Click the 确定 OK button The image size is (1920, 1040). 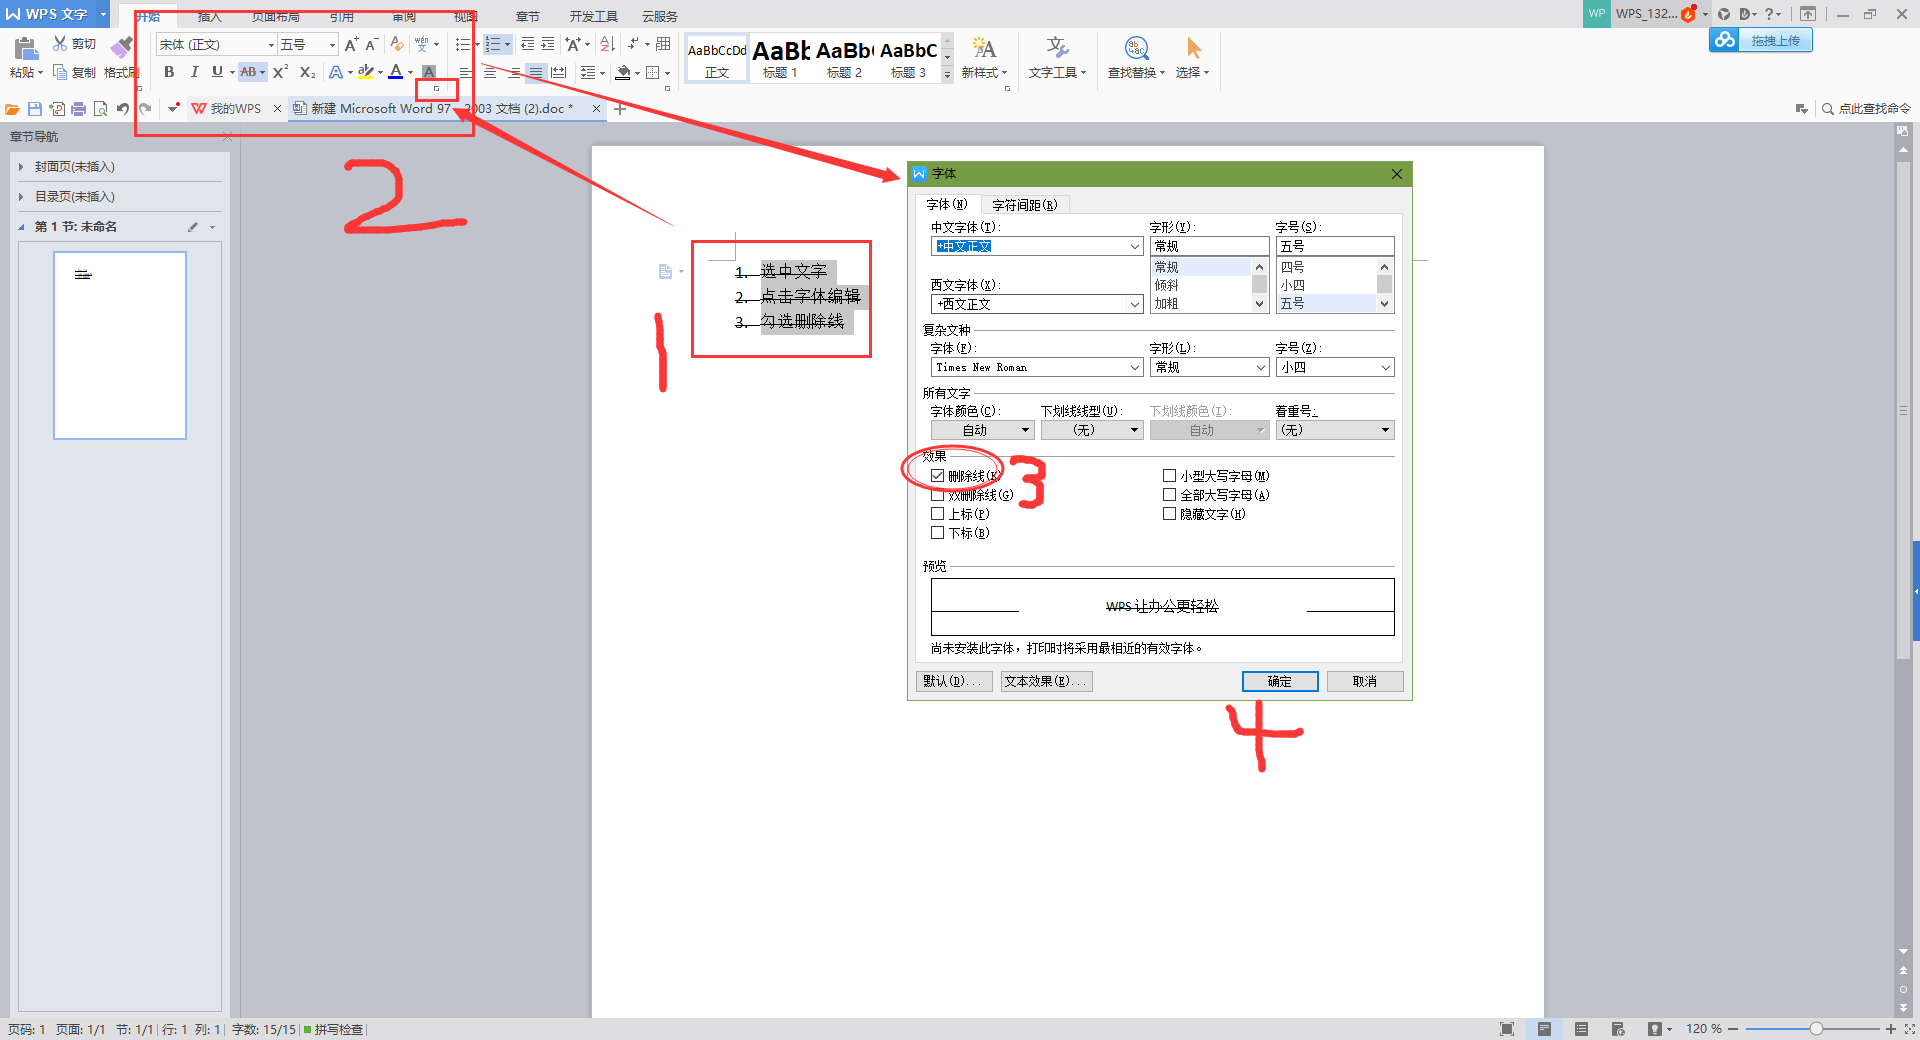click(x=1280, y=681)
